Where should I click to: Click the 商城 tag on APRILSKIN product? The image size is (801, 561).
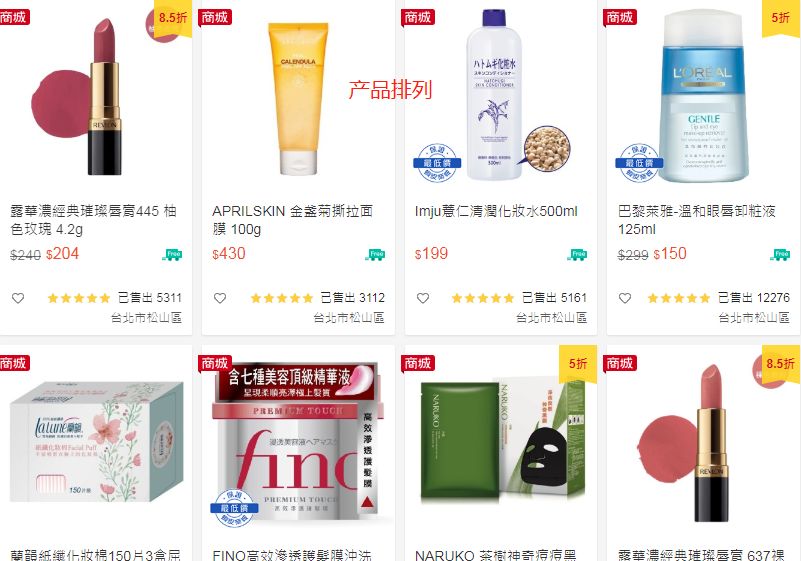[215, 17]
